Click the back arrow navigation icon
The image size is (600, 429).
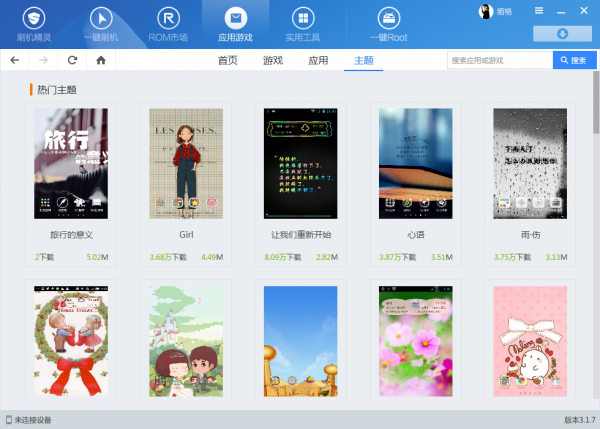pyautogui.click(x=15, y=60)
